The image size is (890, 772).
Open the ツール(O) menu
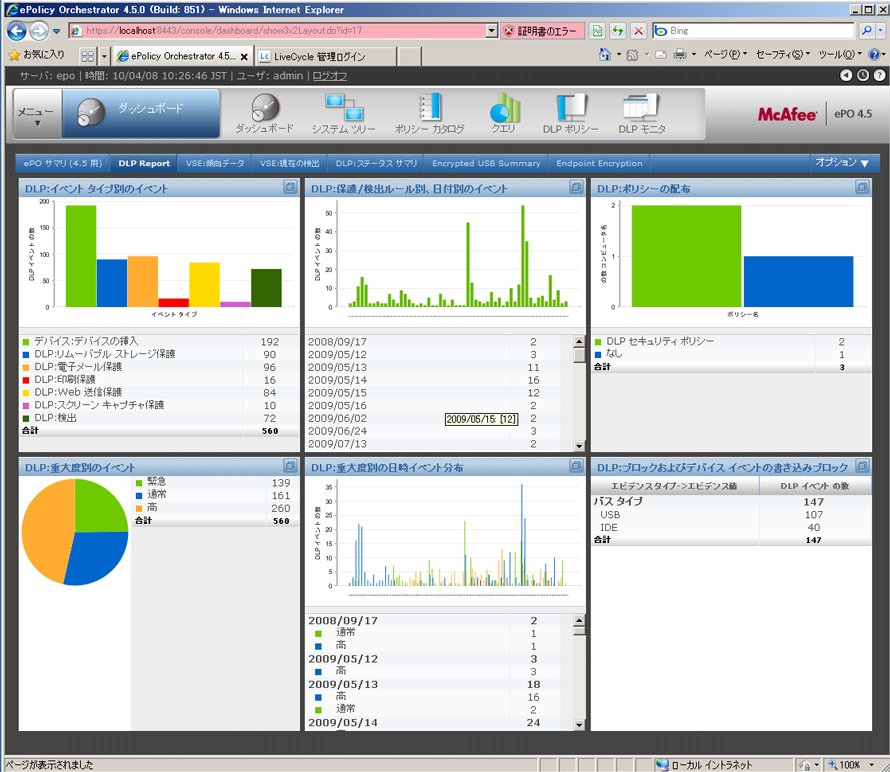(x=839, y=54)
